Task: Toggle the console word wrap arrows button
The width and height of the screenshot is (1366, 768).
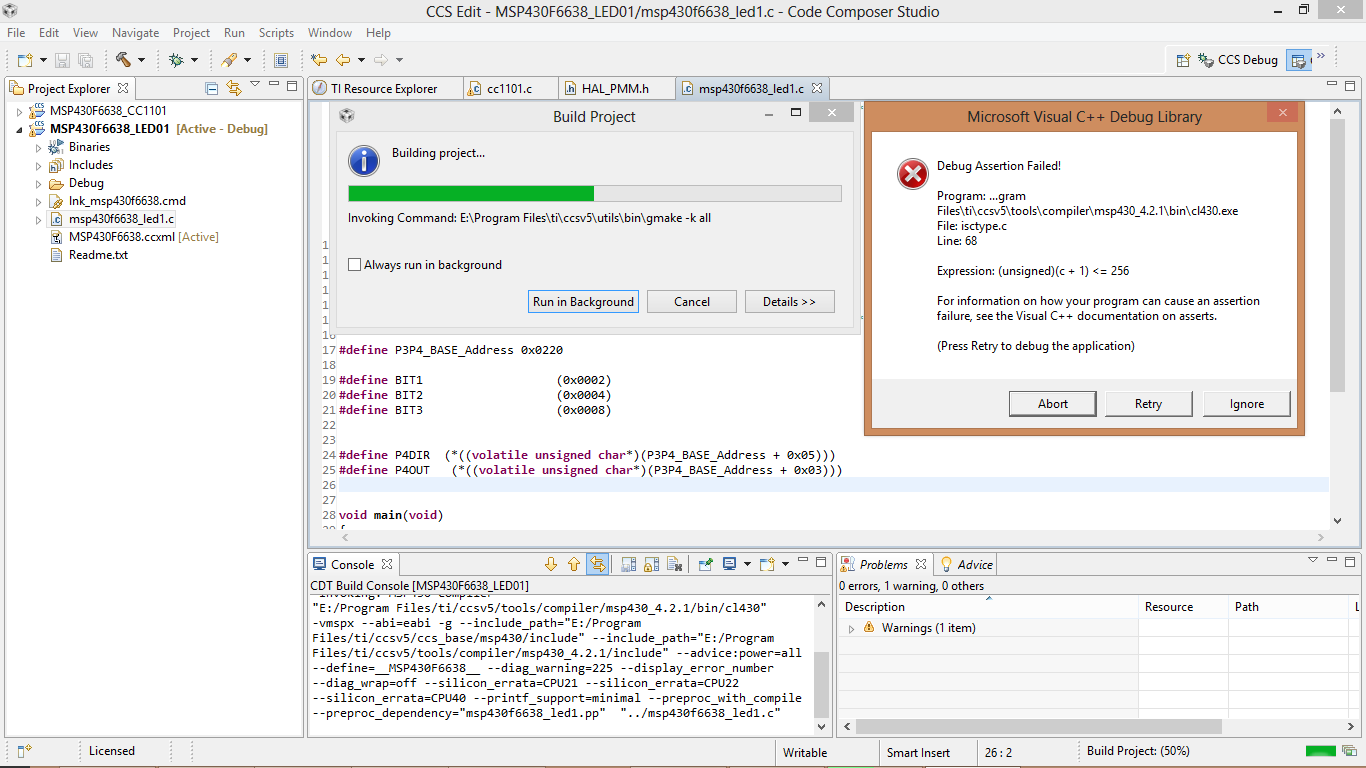Action: pyautogui.click(x=597, y=564)
